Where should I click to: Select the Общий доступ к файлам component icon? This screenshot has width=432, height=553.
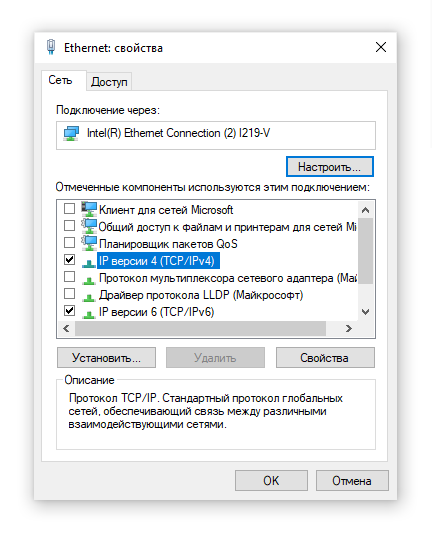tap(89, 226)
